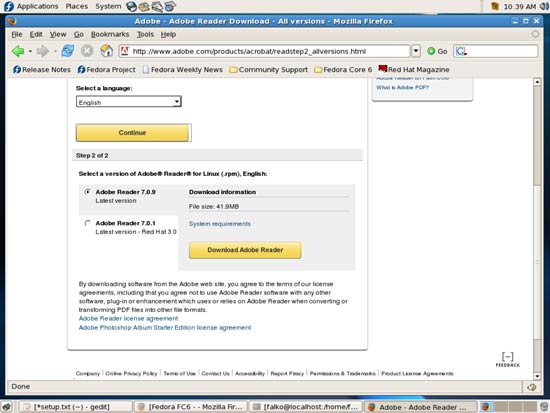Open the English language dropdown
This screenshot has width=550, height=413.
(129, 102)
